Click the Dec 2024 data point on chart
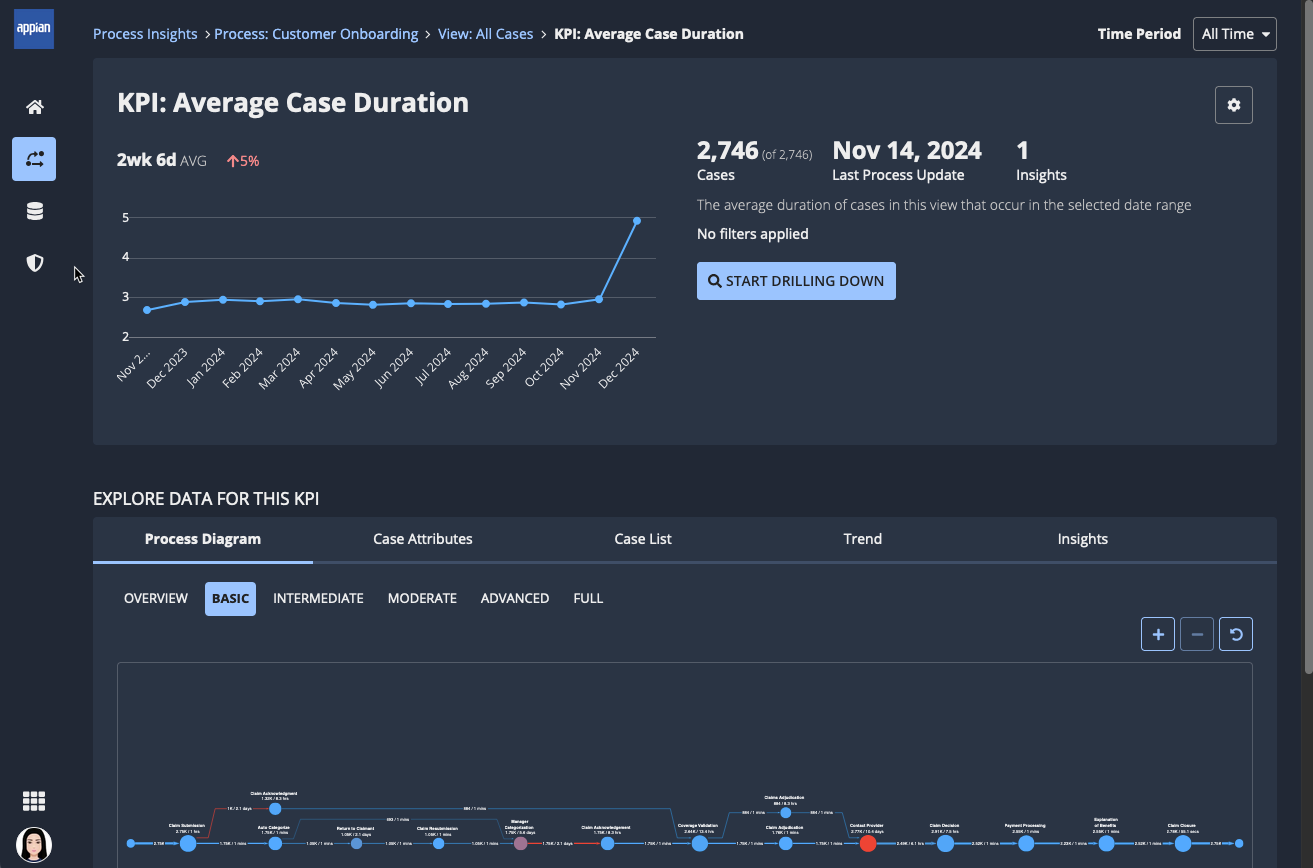This screenshot has height=868, width=1313. tap(637, 221)
